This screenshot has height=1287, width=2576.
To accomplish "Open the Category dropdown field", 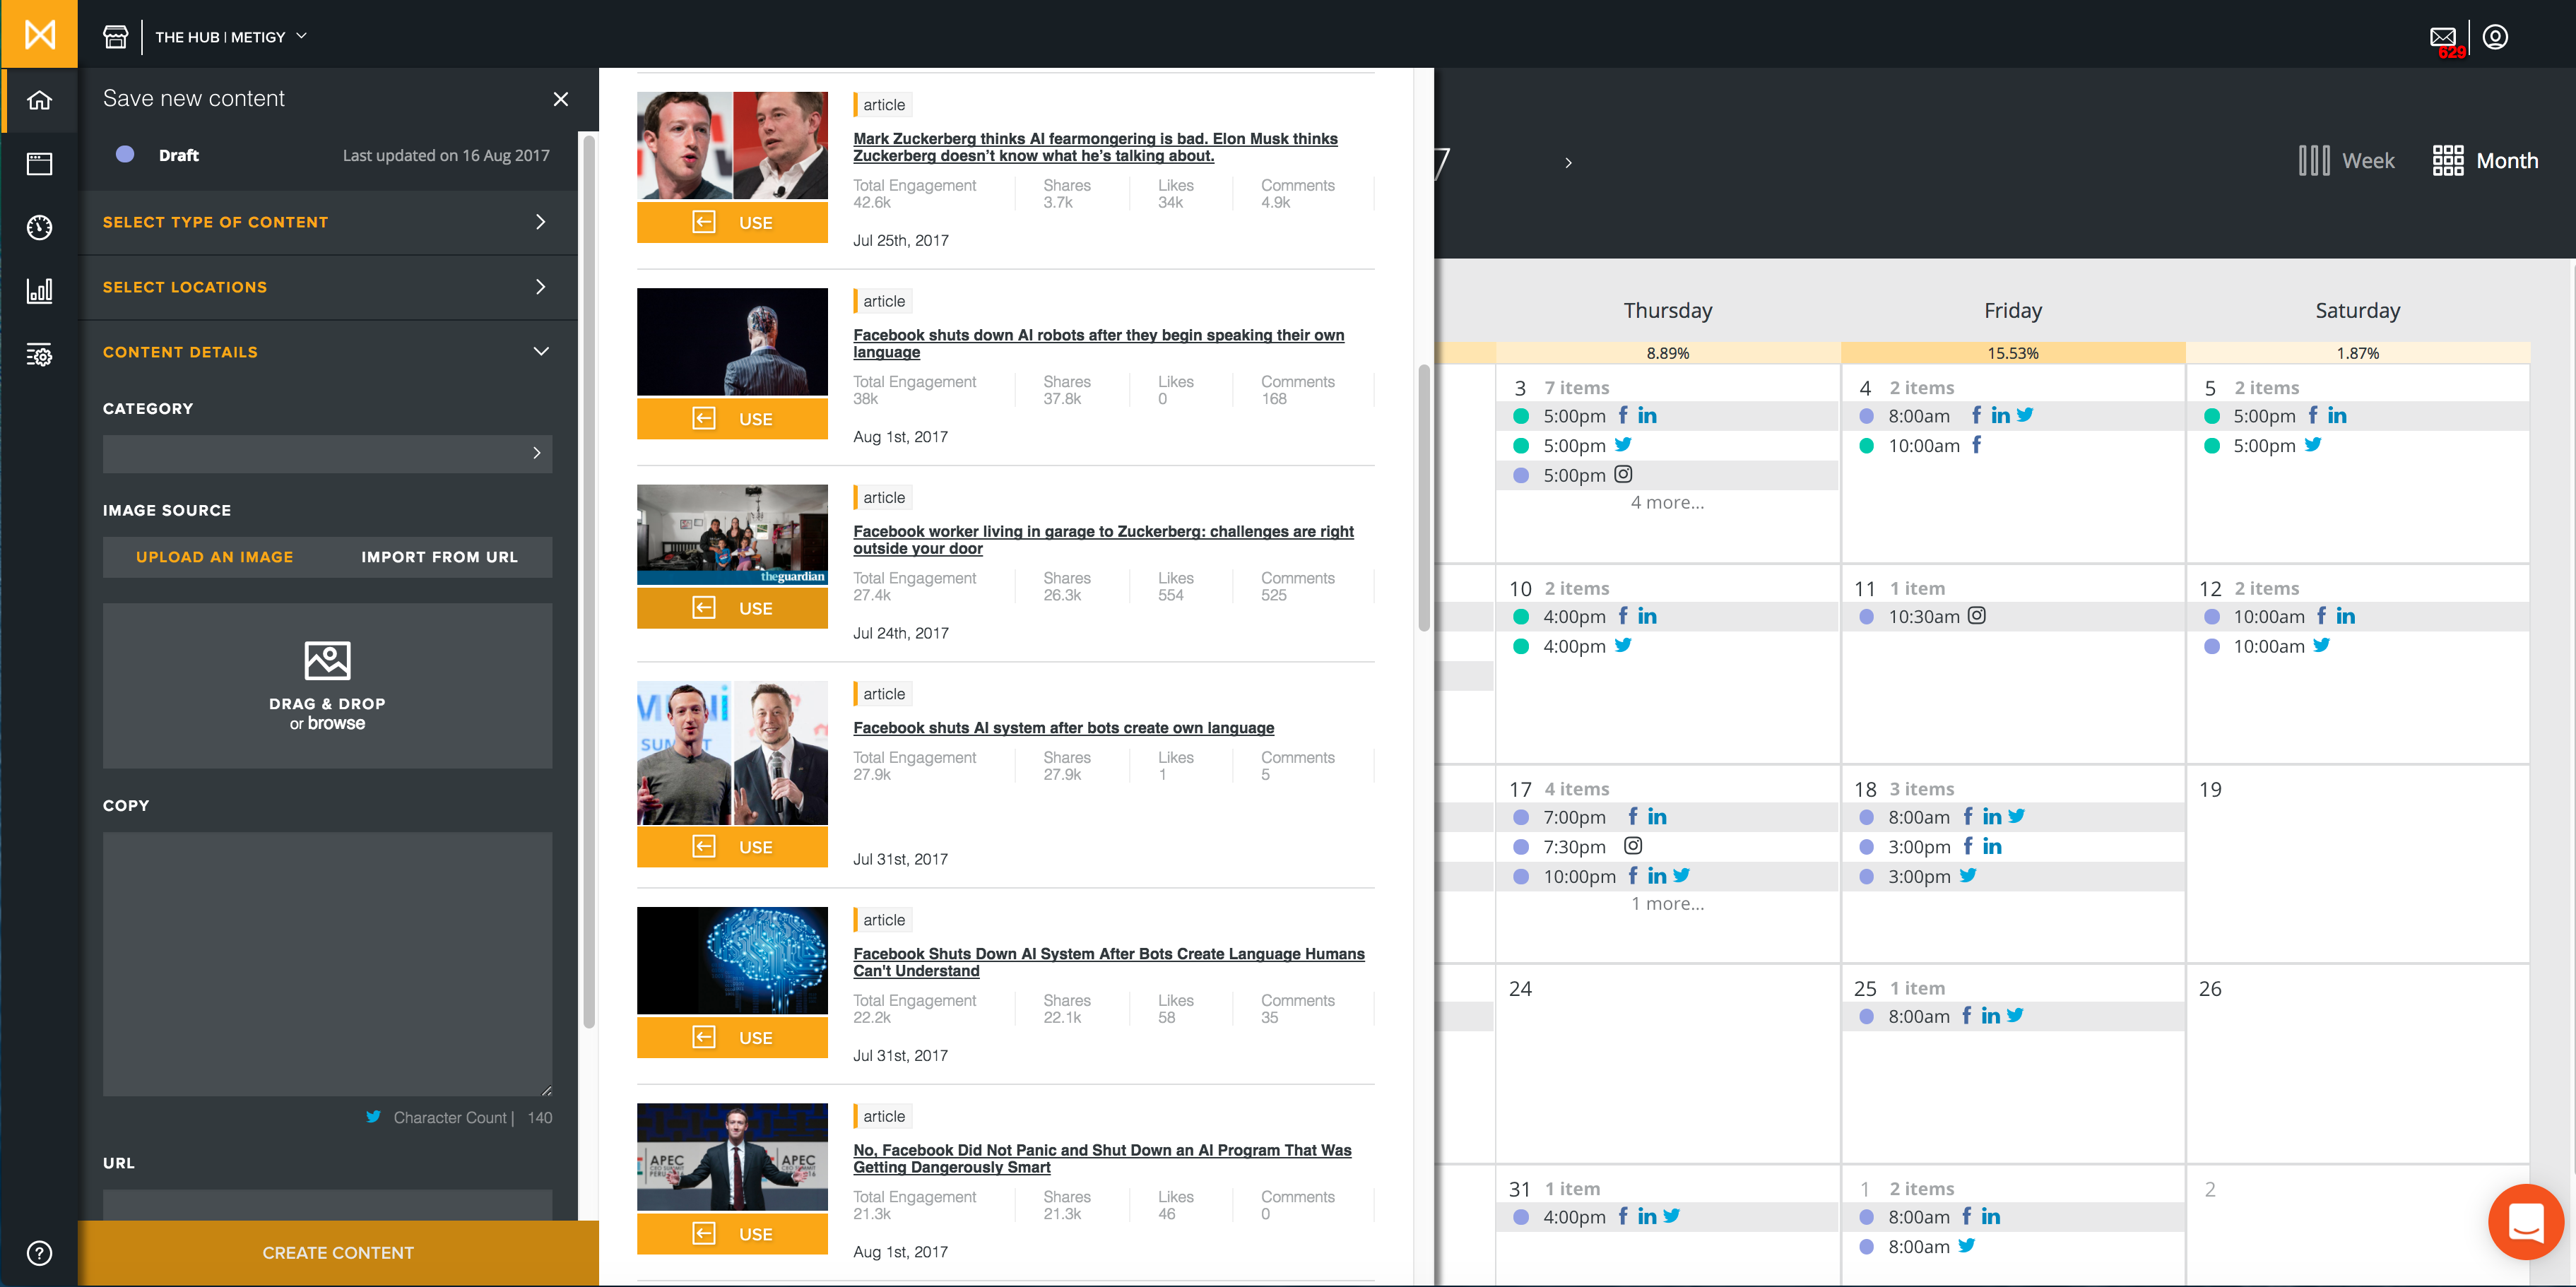I will coord(327,453).
